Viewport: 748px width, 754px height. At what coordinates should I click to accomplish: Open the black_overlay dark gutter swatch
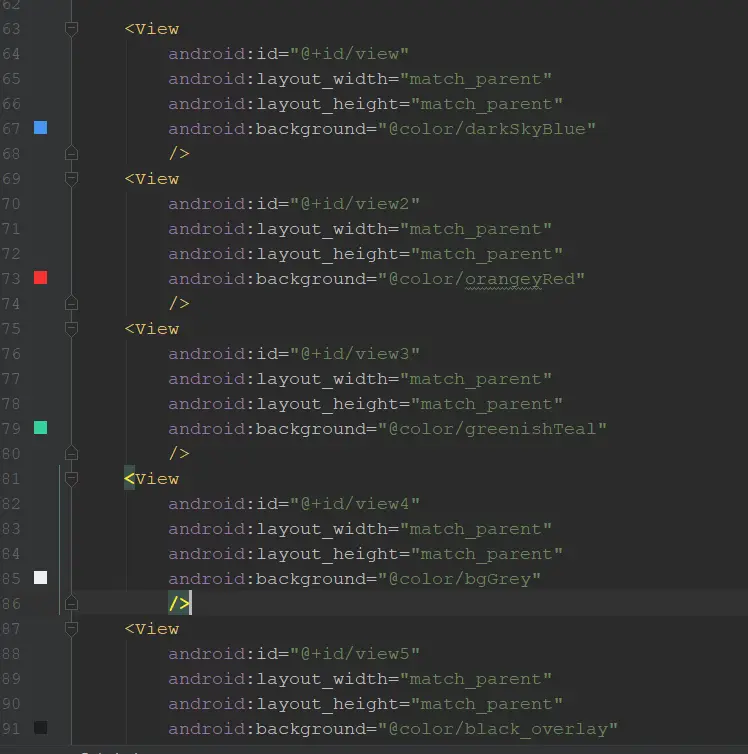point(40,728)
